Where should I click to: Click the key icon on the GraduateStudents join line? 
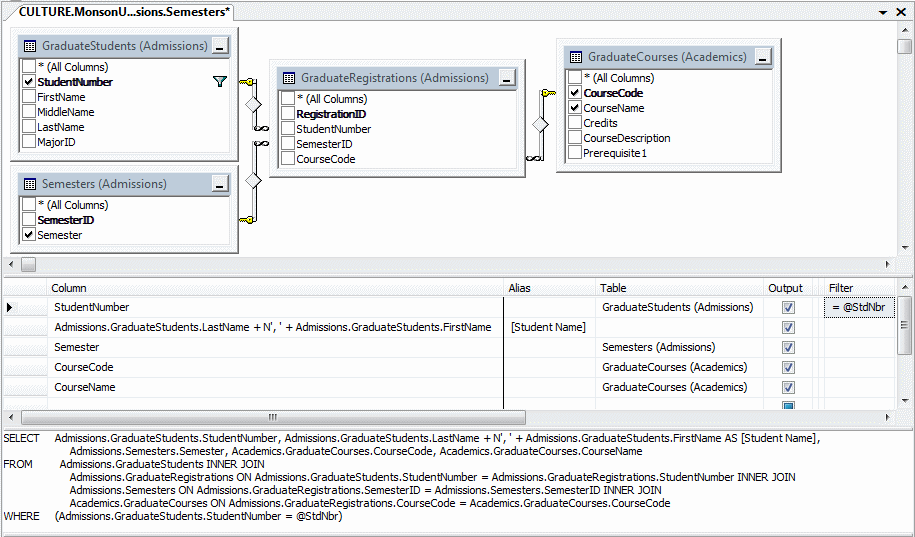pos(248,82)
